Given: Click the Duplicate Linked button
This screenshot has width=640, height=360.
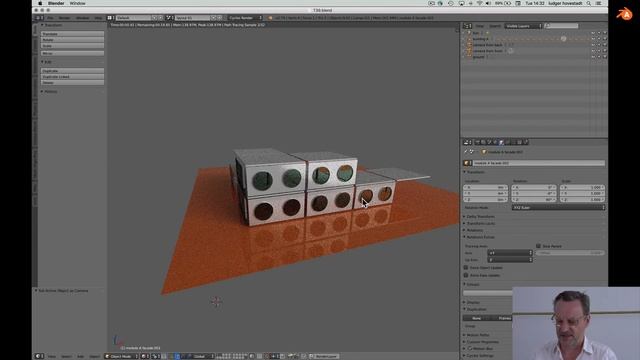Looking at the screenshot, I should click(x=72, y=77).
